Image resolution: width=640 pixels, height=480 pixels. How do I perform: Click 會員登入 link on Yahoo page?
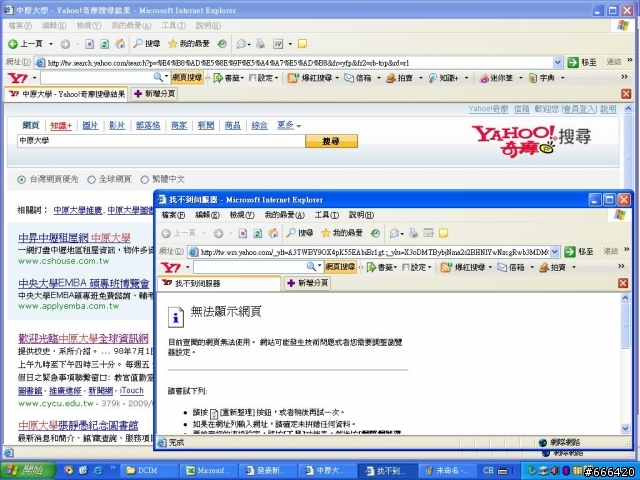pyautogui.click(x=579, y=109)
